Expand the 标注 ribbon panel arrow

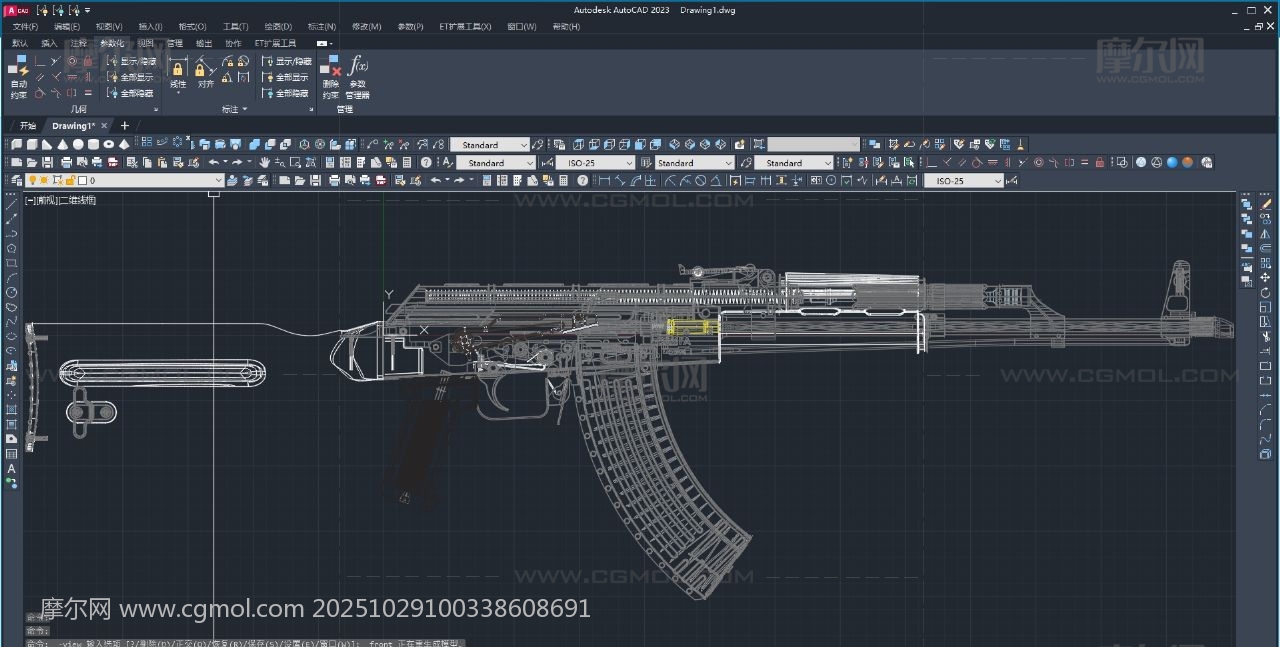pyautogui.click(x=245, y=109)
